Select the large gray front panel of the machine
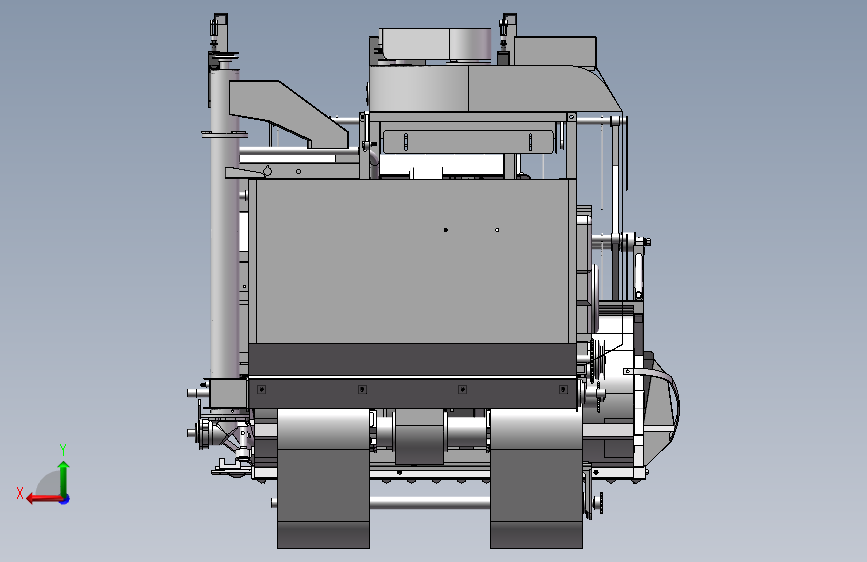The height and width of the screenshot is (562, 867). point(412,261)
